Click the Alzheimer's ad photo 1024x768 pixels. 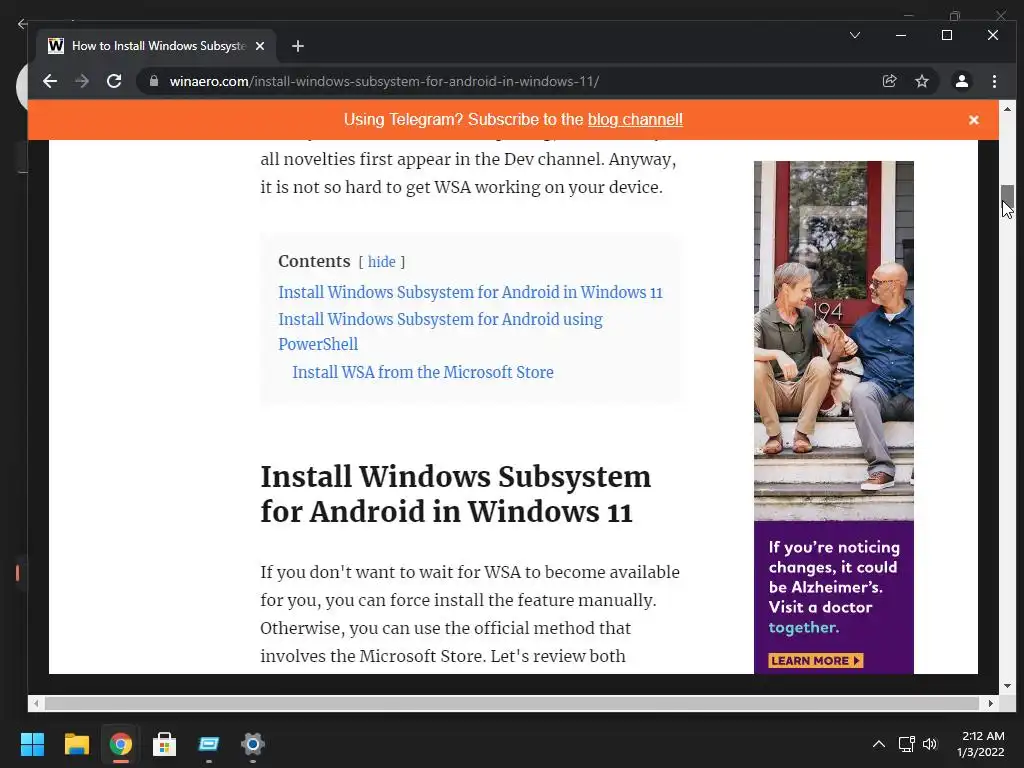[833, 340]
